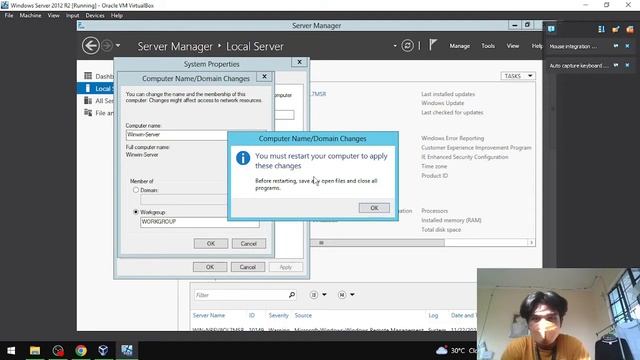
Task: Click the Mouse integration notification text
Action: click(x=573, y=47)
